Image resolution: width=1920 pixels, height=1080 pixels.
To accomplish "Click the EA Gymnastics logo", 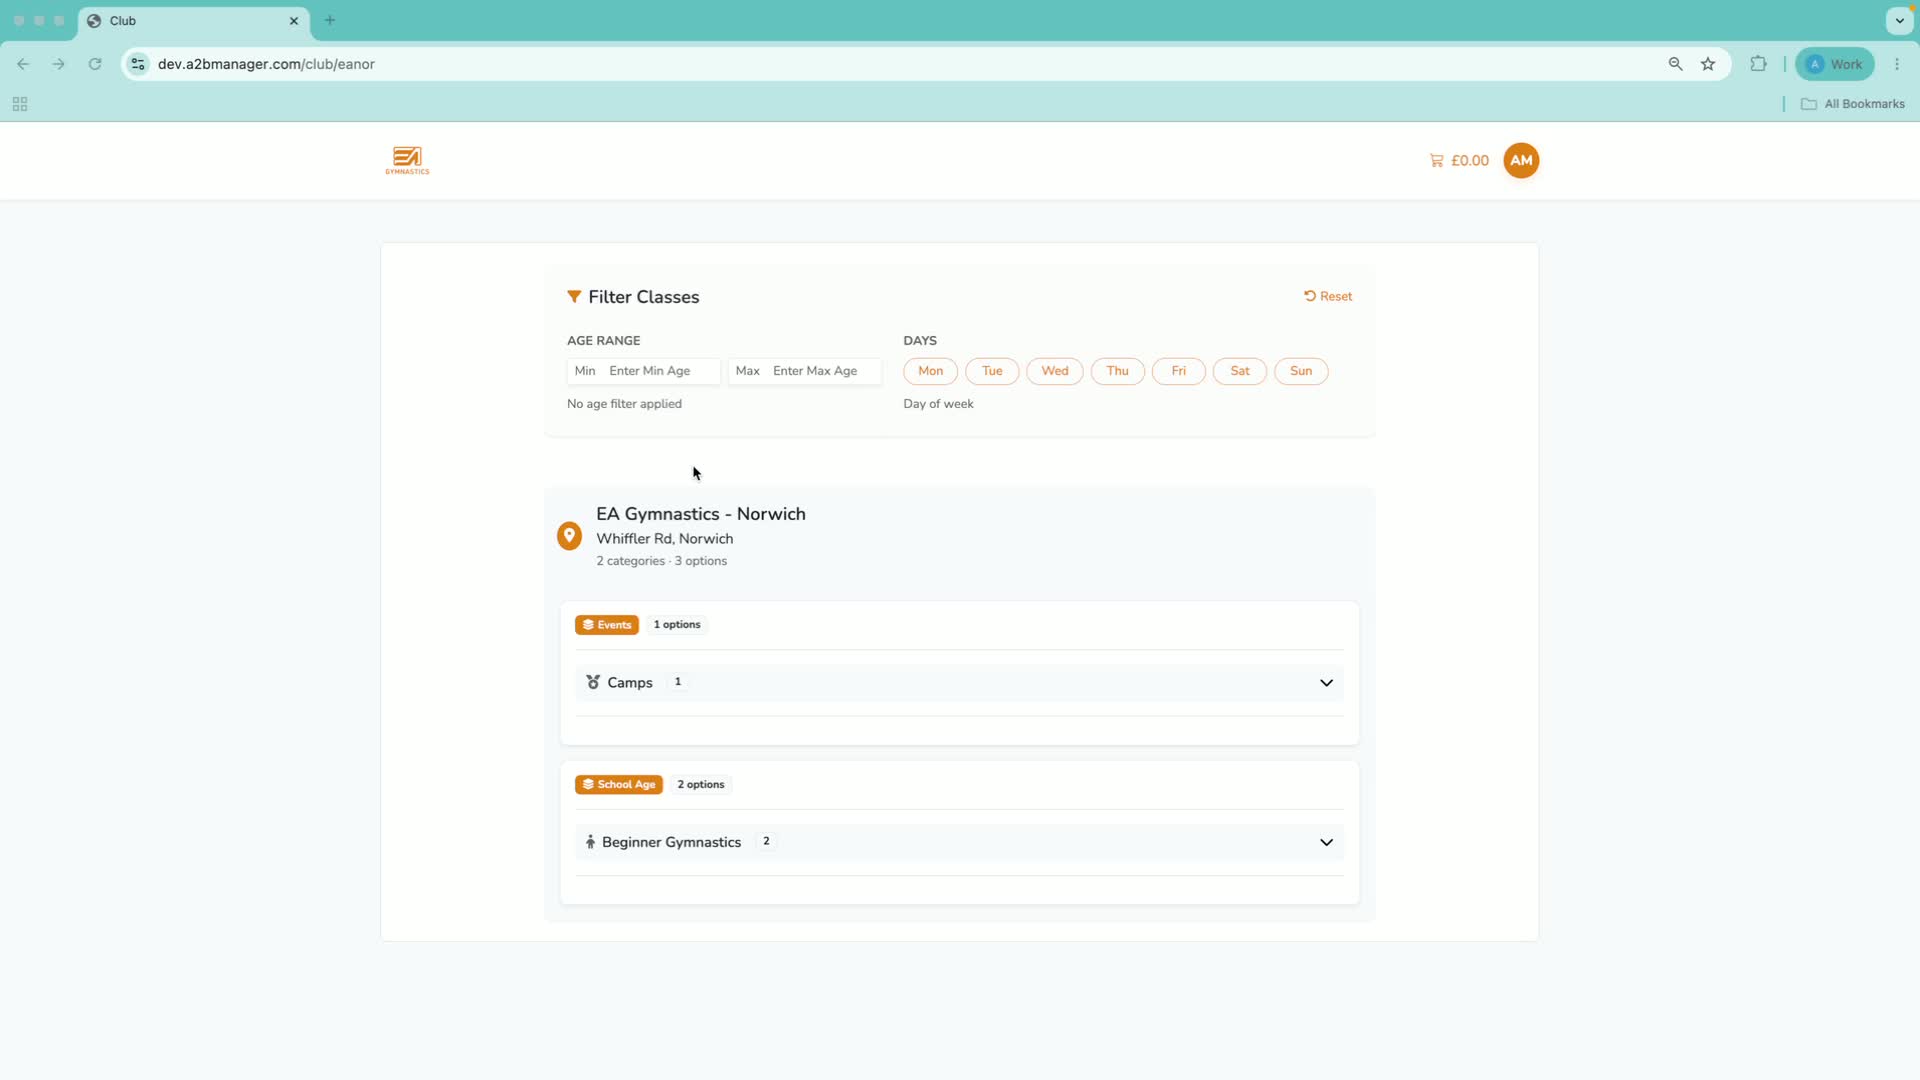I will coord(407,161).
